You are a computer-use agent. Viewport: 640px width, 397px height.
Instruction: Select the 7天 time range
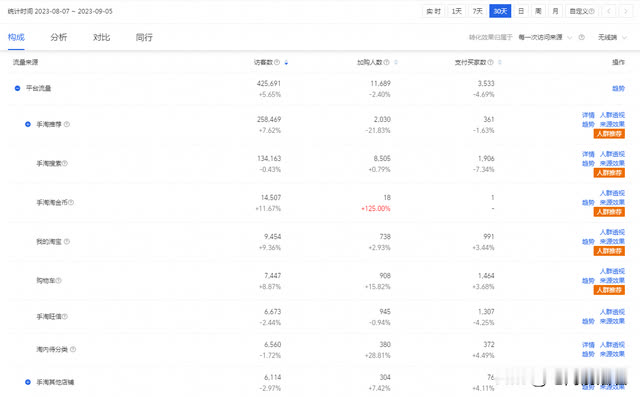coord(478,11)
